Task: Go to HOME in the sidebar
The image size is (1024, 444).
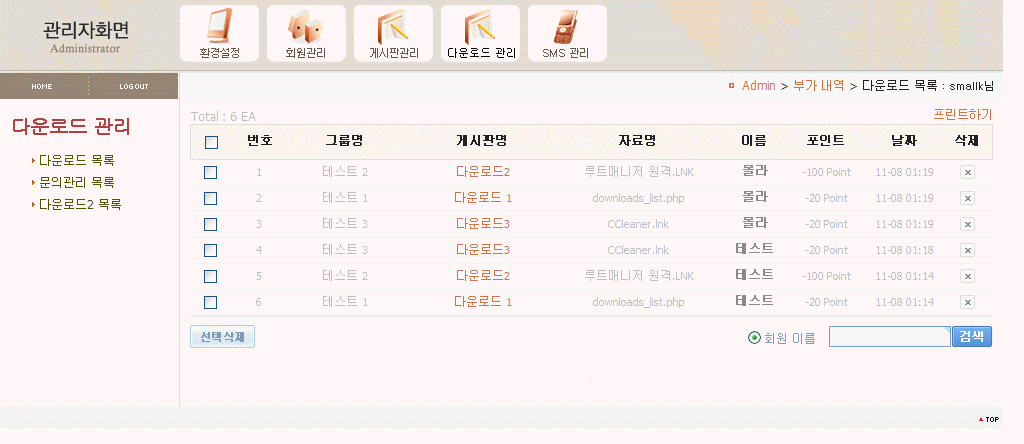Action: point(42,87)
